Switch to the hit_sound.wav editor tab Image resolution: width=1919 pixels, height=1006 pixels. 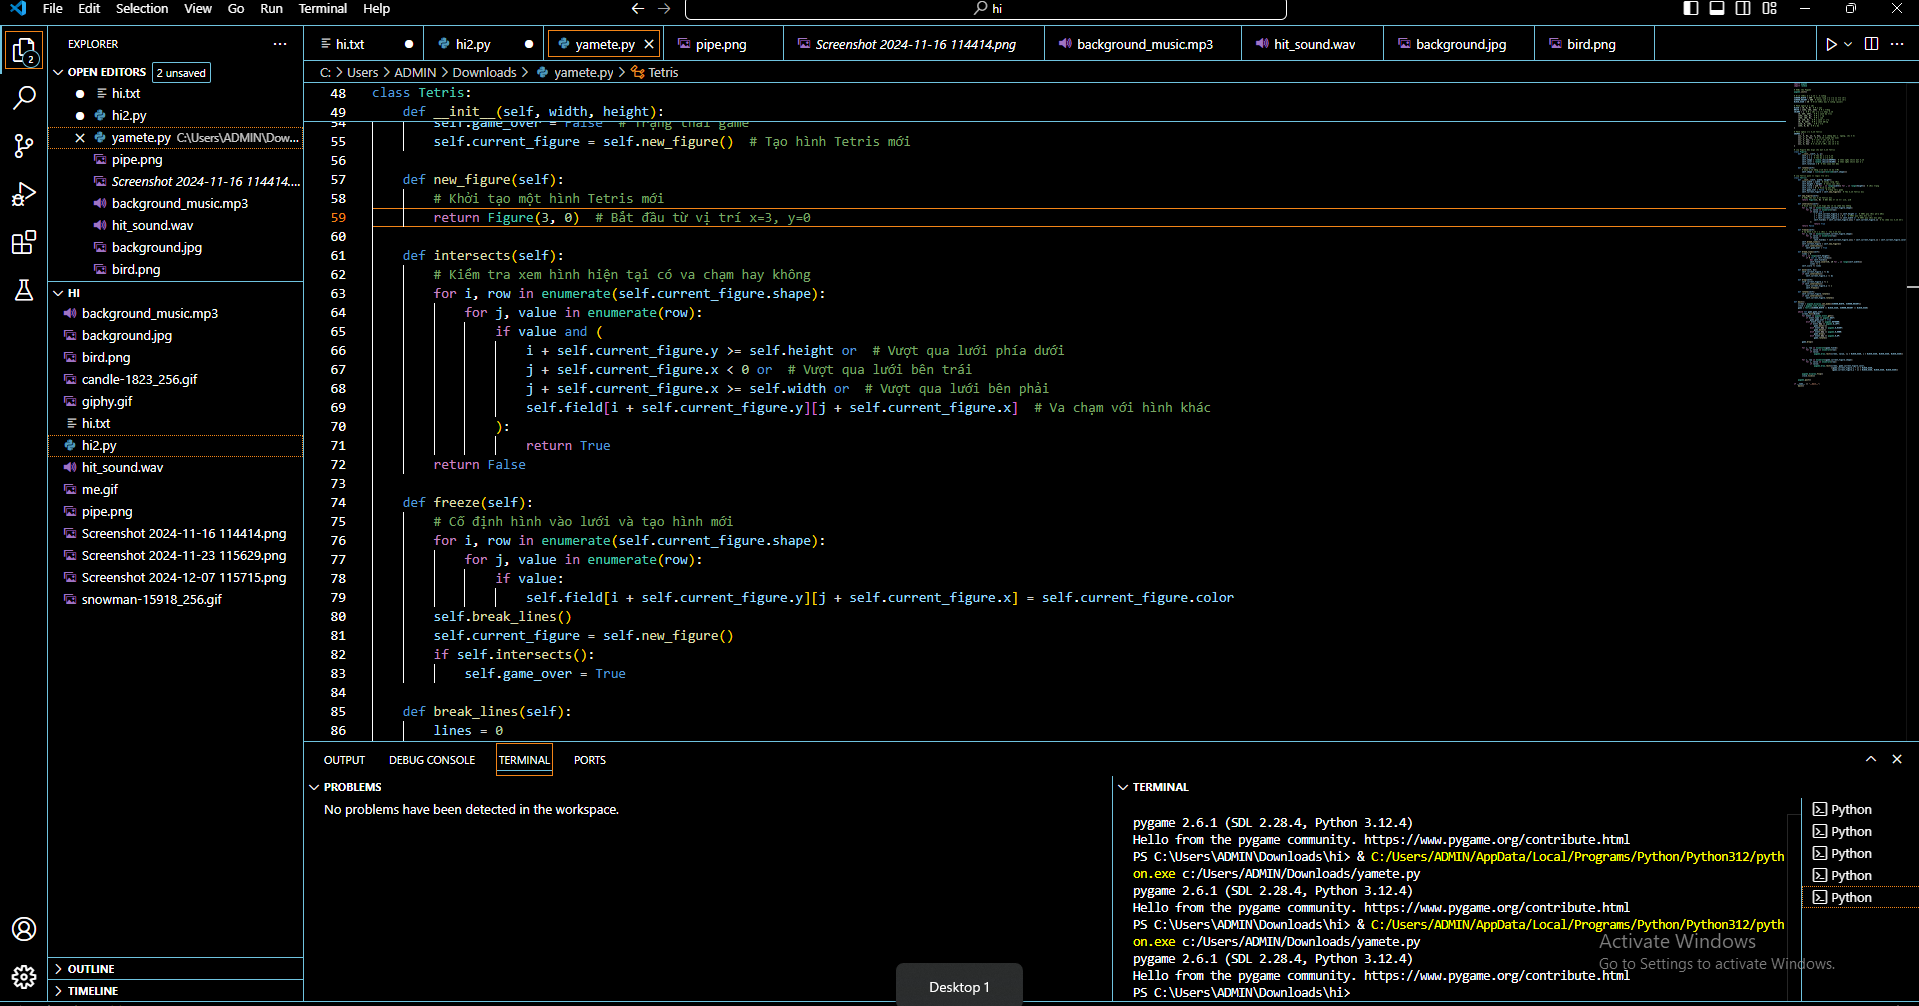pos(1313,44)
